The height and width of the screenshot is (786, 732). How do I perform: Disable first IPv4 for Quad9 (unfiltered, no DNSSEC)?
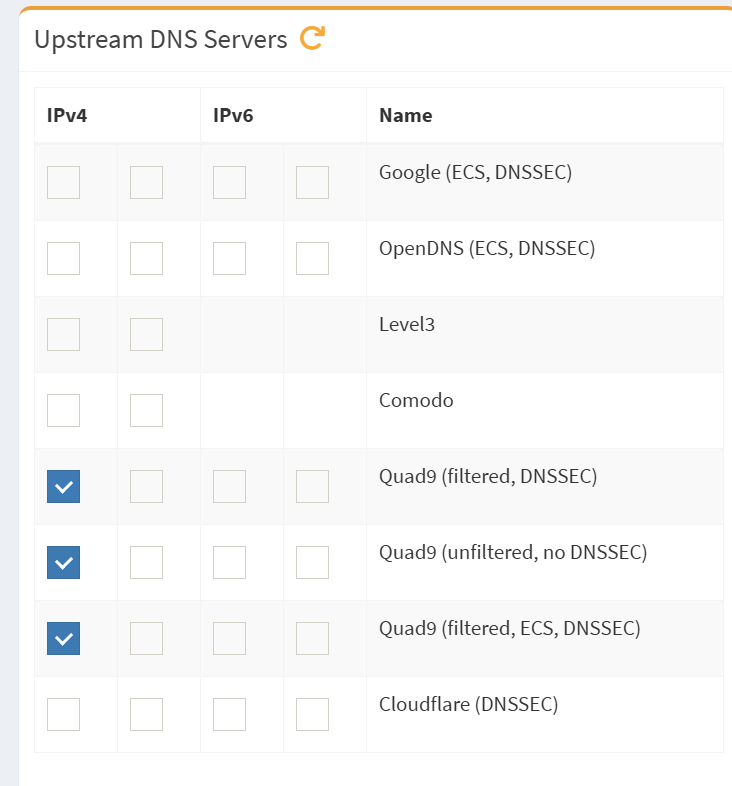(x=63, y=562)
